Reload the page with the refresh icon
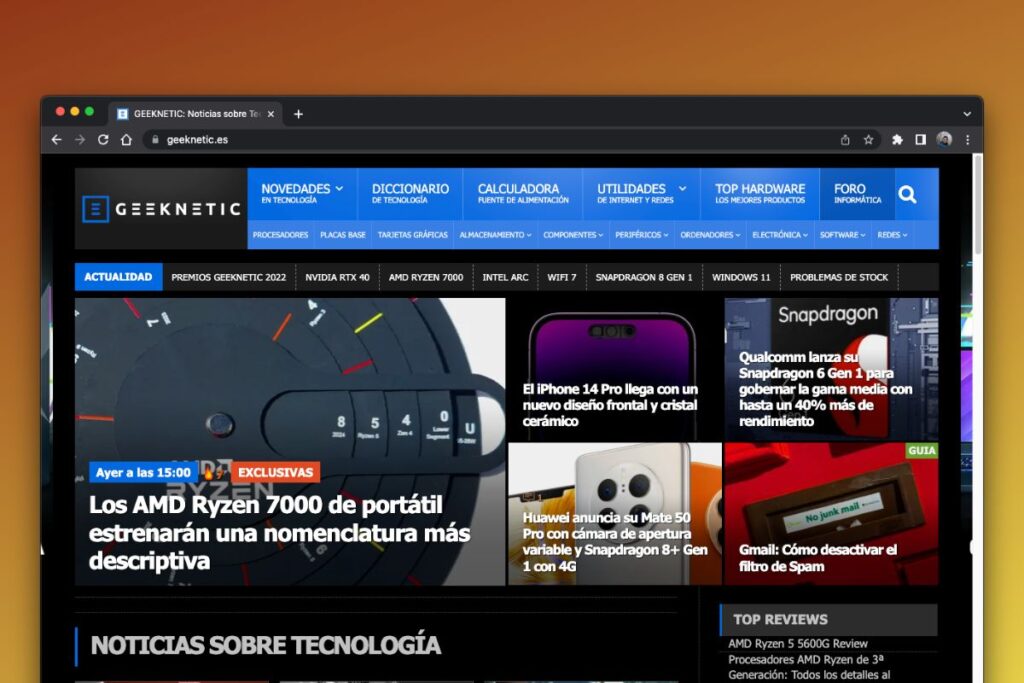This screenshot has height=683, width=1024. click(103, 140)
